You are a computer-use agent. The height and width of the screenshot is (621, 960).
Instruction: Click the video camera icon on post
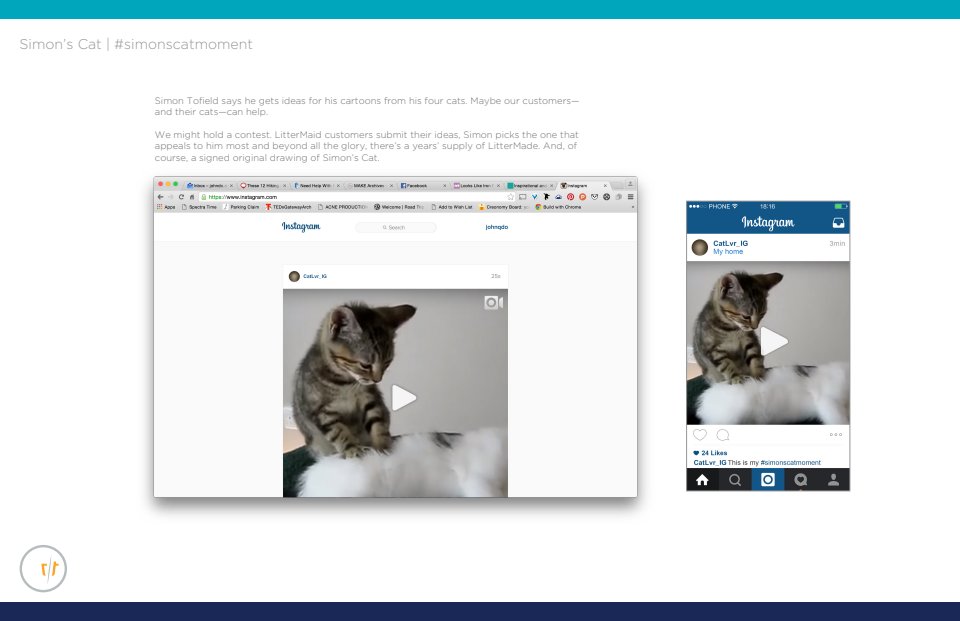point(493,303)
